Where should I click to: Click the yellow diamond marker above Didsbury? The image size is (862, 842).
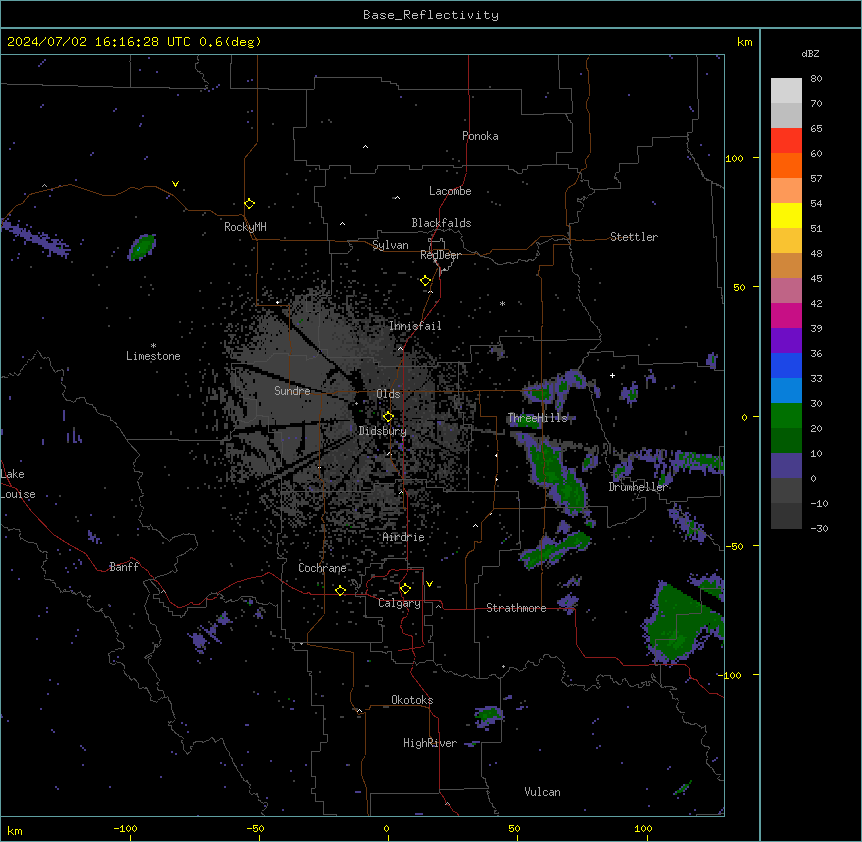point(388,417)
